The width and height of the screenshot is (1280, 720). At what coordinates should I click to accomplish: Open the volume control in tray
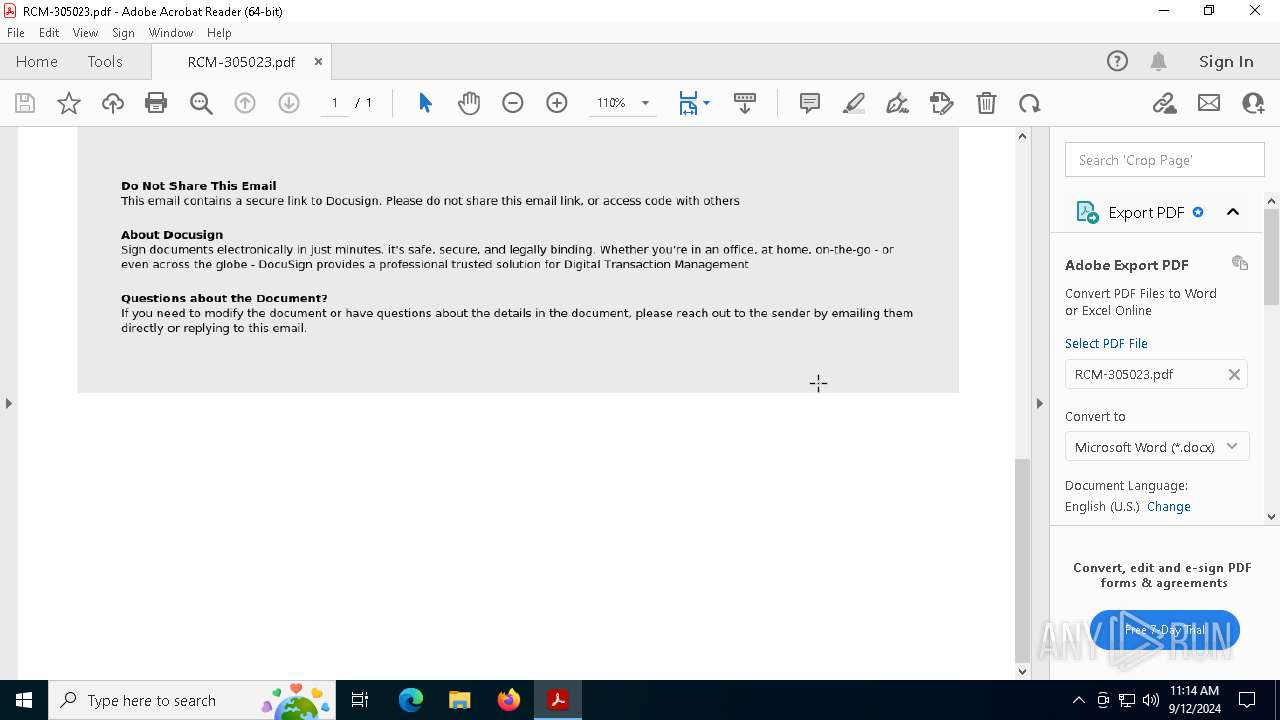point(1151,700)
